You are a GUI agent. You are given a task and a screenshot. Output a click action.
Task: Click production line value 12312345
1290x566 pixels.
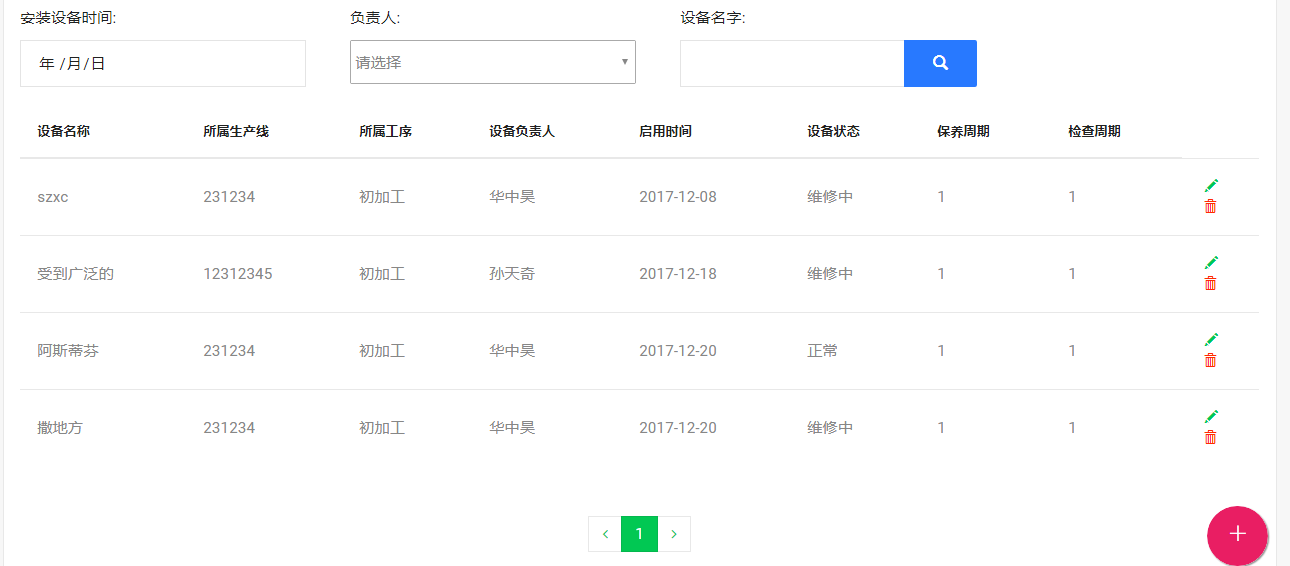(x=238, y=274)
